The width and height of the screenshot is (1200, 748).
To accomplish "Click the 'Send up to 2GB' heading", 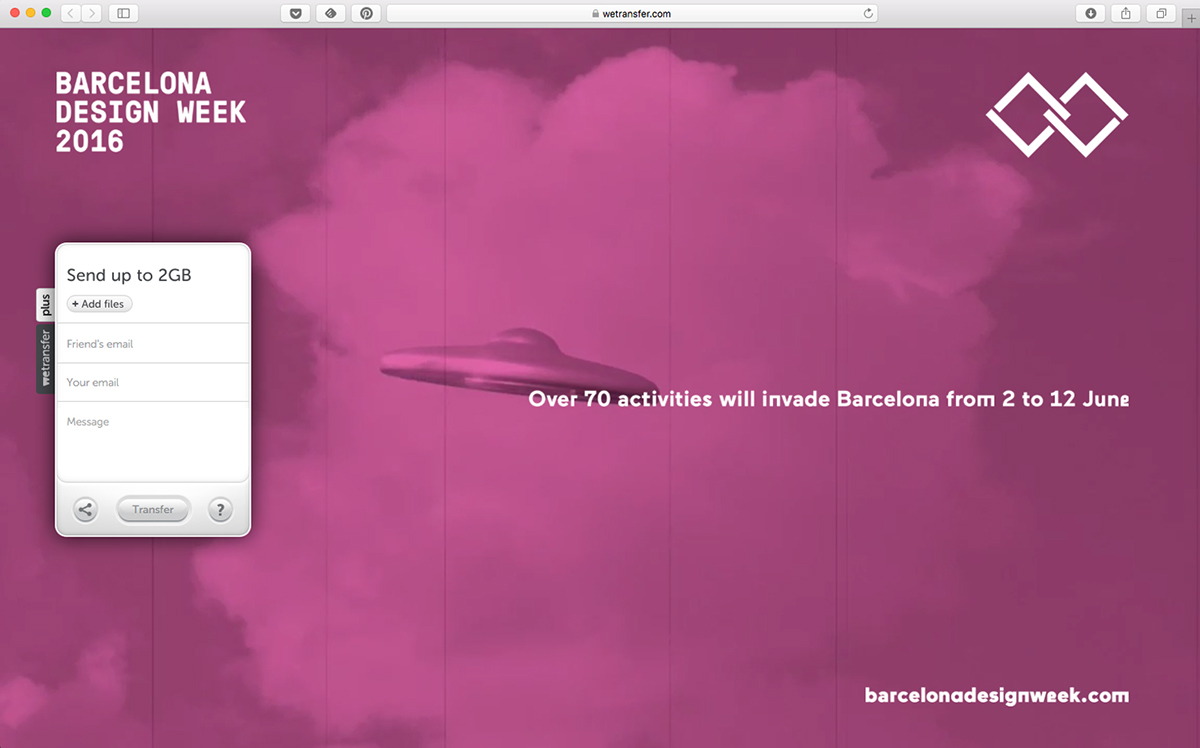I will pos(128,275).
